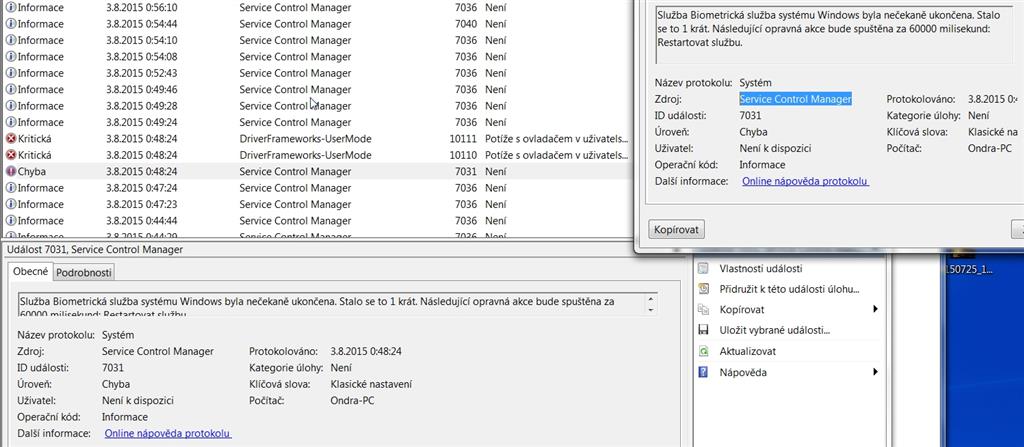Click Ondra-PC computer name in the dialog

[x=989, y=148]
